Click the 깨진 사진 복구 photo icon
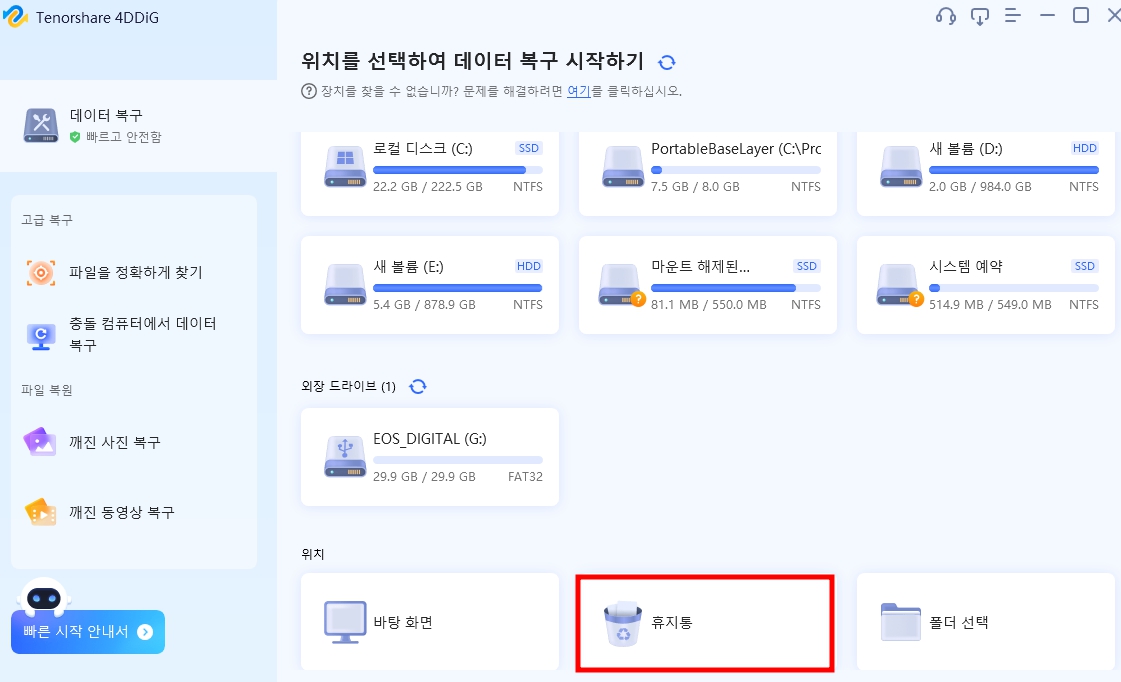This screenshot has width=1121, height=682. pos(40,443)
